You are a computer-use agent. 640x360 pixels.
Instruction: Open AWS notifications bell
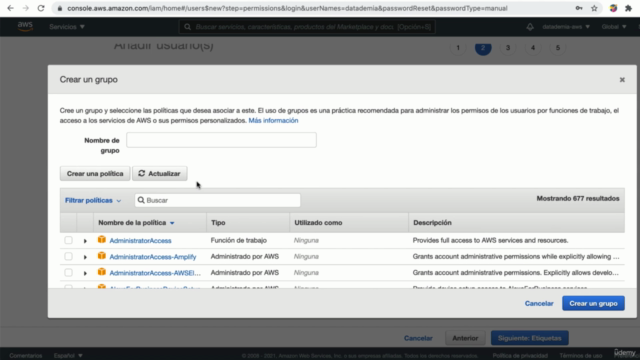pos(530,27)
